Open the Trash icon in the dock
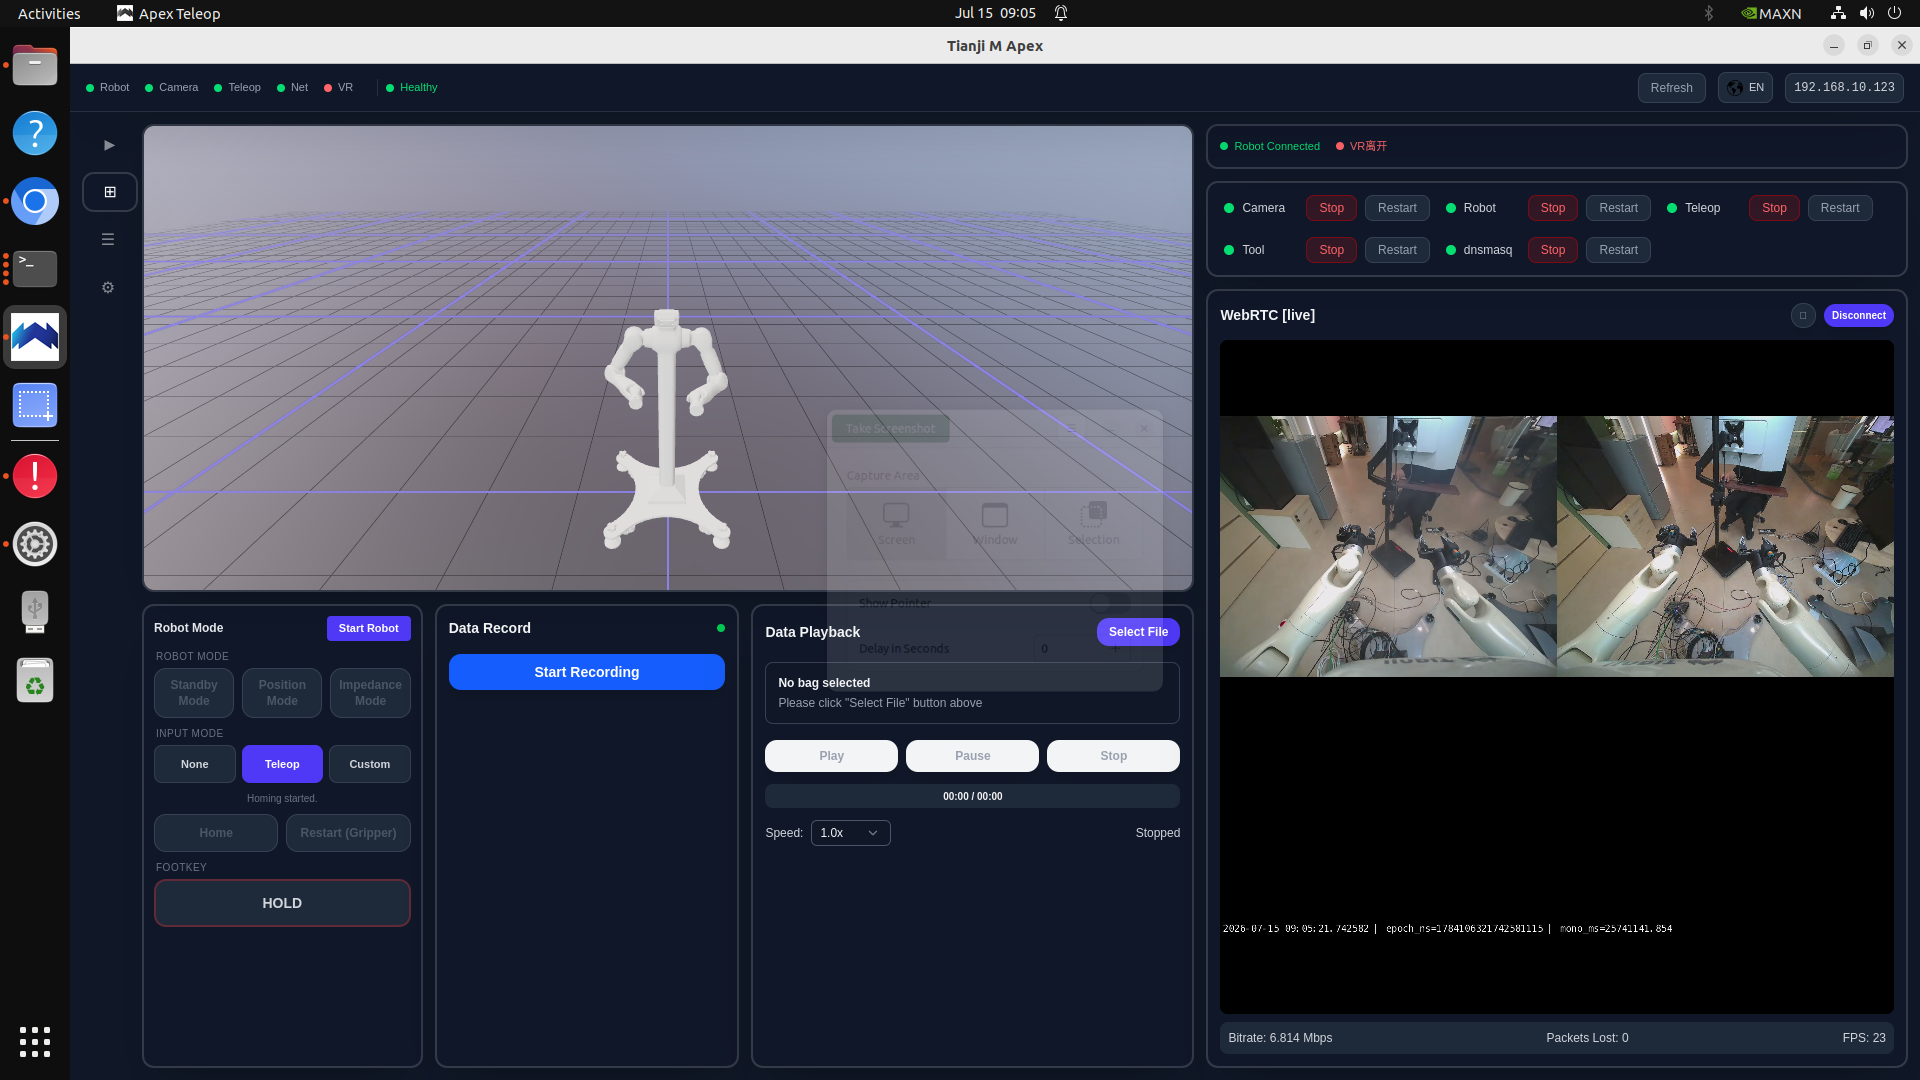The image size is (1920, 1080). [35, 681]
